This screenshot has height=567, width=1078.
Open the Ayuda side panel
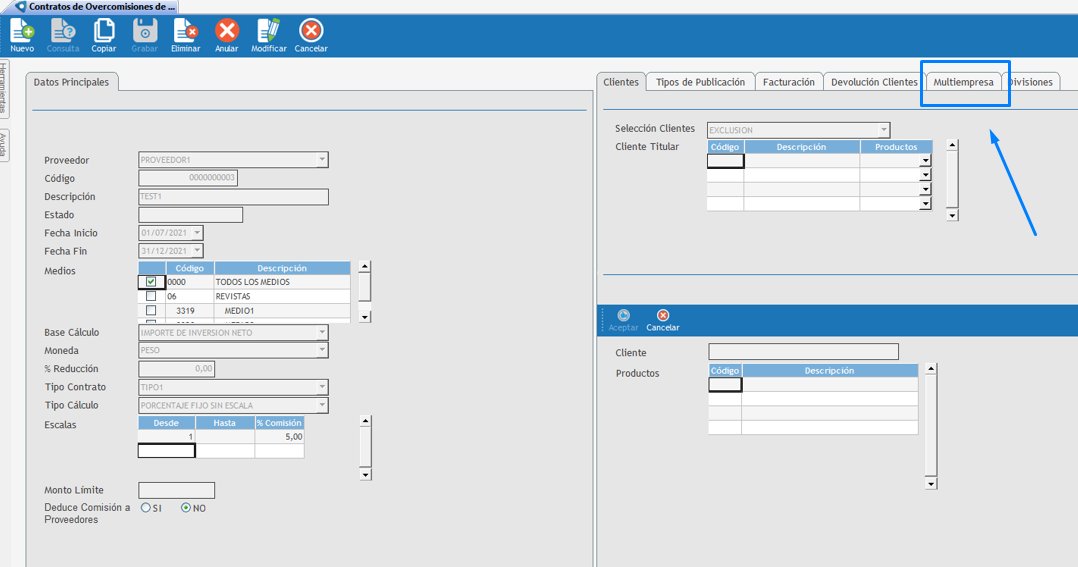point(4,145)
